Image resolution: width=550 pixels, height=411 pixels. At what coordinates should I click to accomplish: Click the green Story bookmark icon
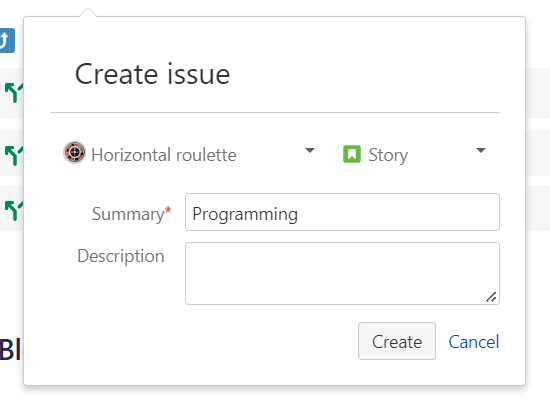(352, 154)
